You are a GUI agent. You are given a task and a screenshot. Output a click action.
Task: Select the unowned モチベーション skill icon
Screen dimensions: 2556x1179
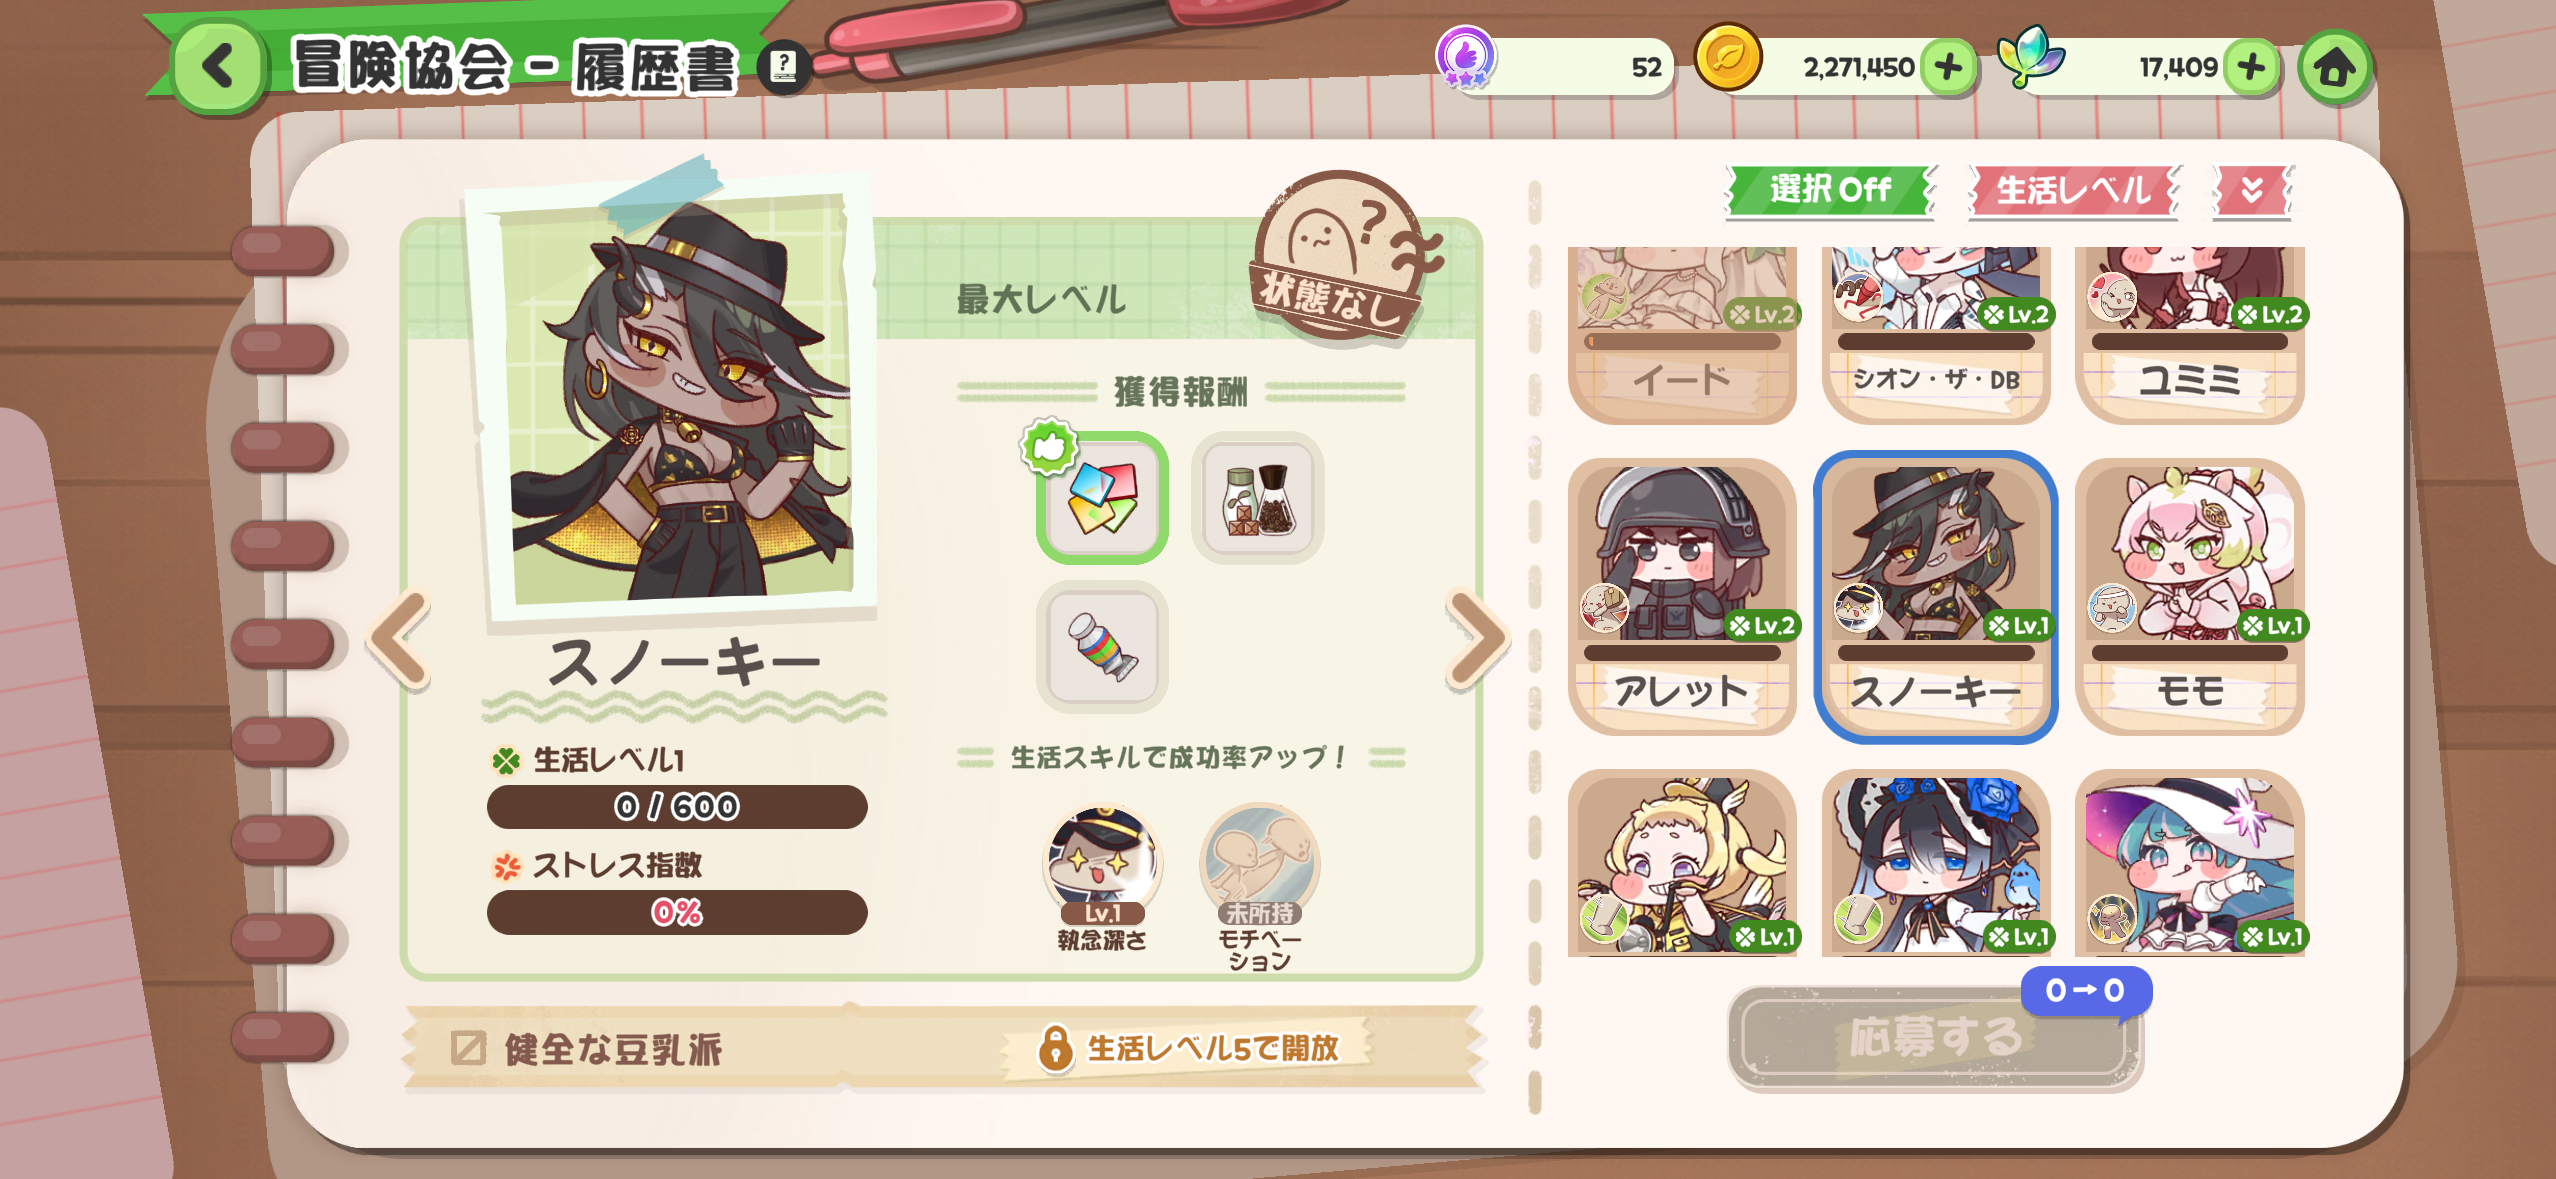tap(1259, 867)
